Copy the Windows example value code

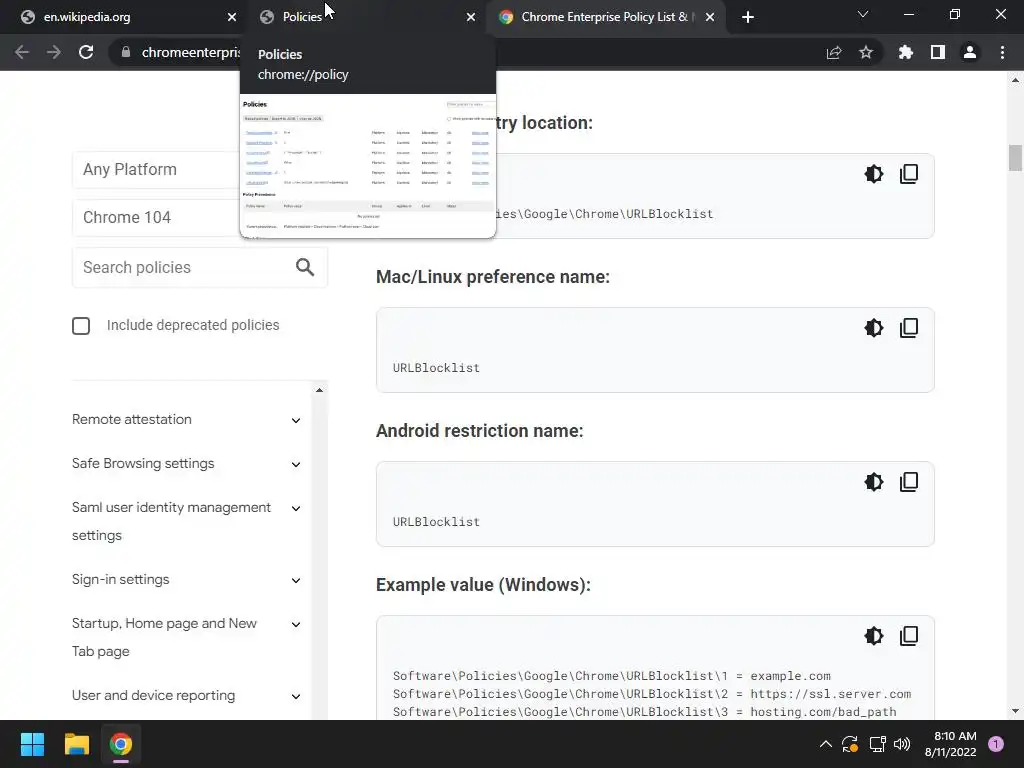coord(909,636)
